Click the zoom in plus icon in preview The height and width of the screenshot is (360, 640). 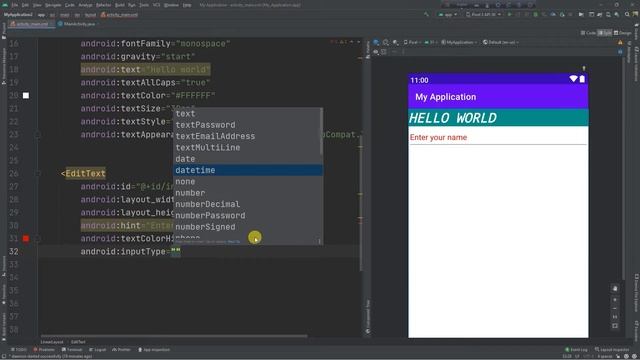tap(615, 300)
